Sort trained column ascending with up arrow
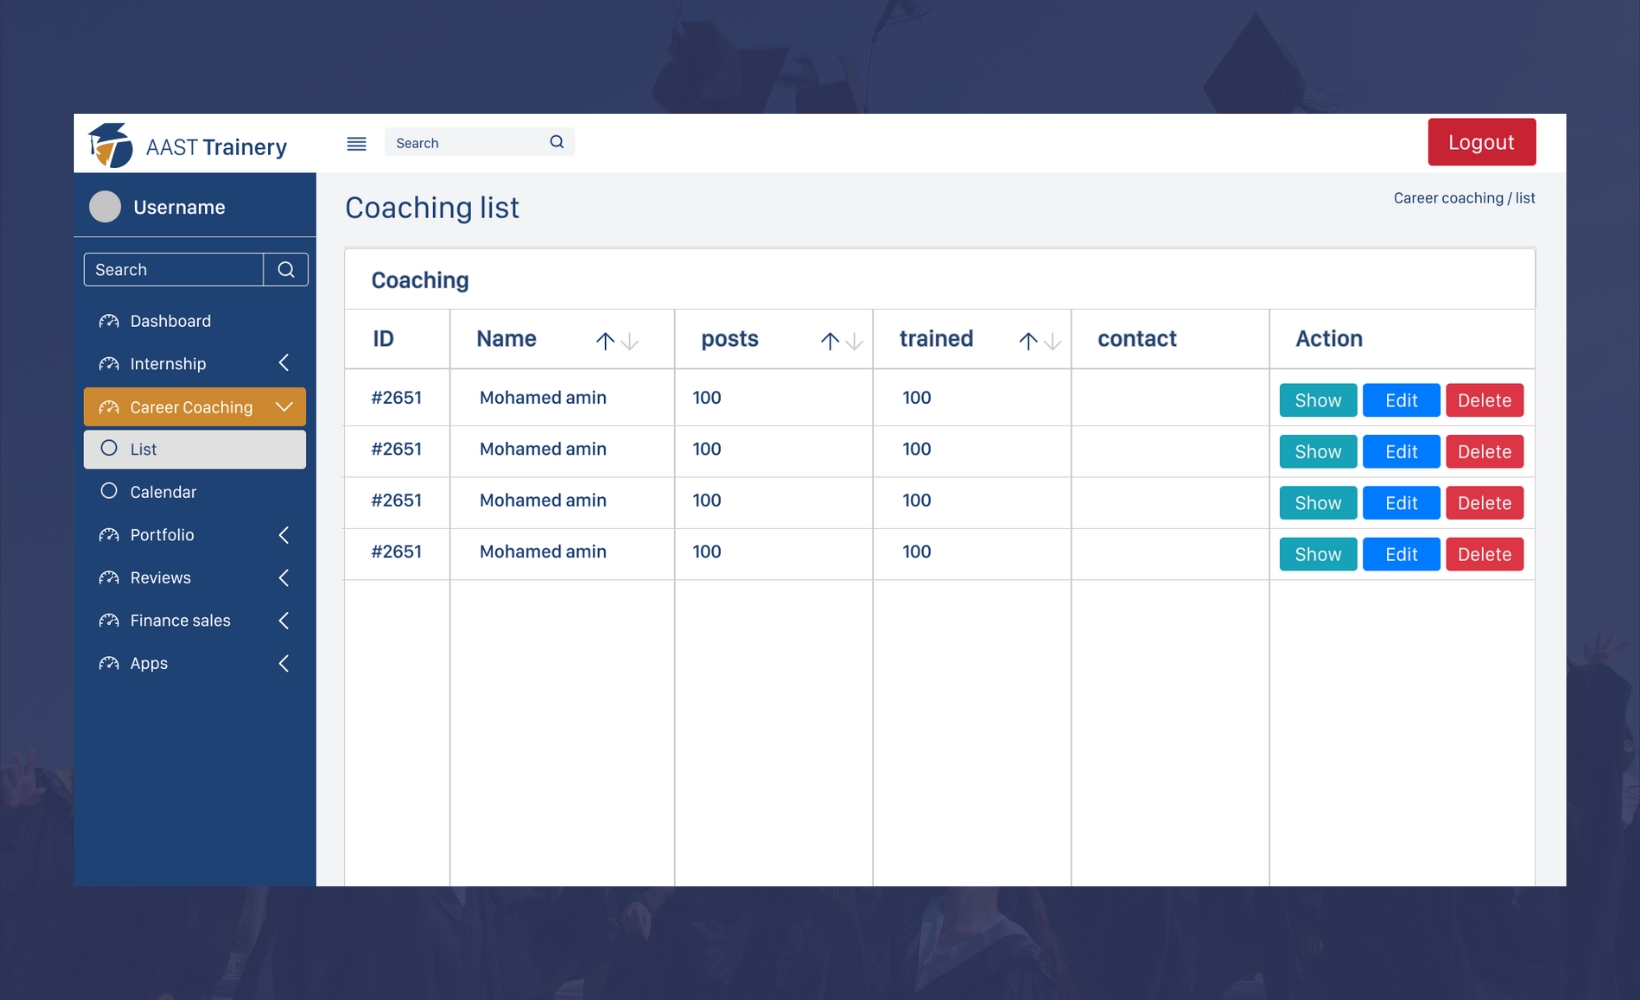The height and width of the screenshot is (1000, 1640). 1028,341
